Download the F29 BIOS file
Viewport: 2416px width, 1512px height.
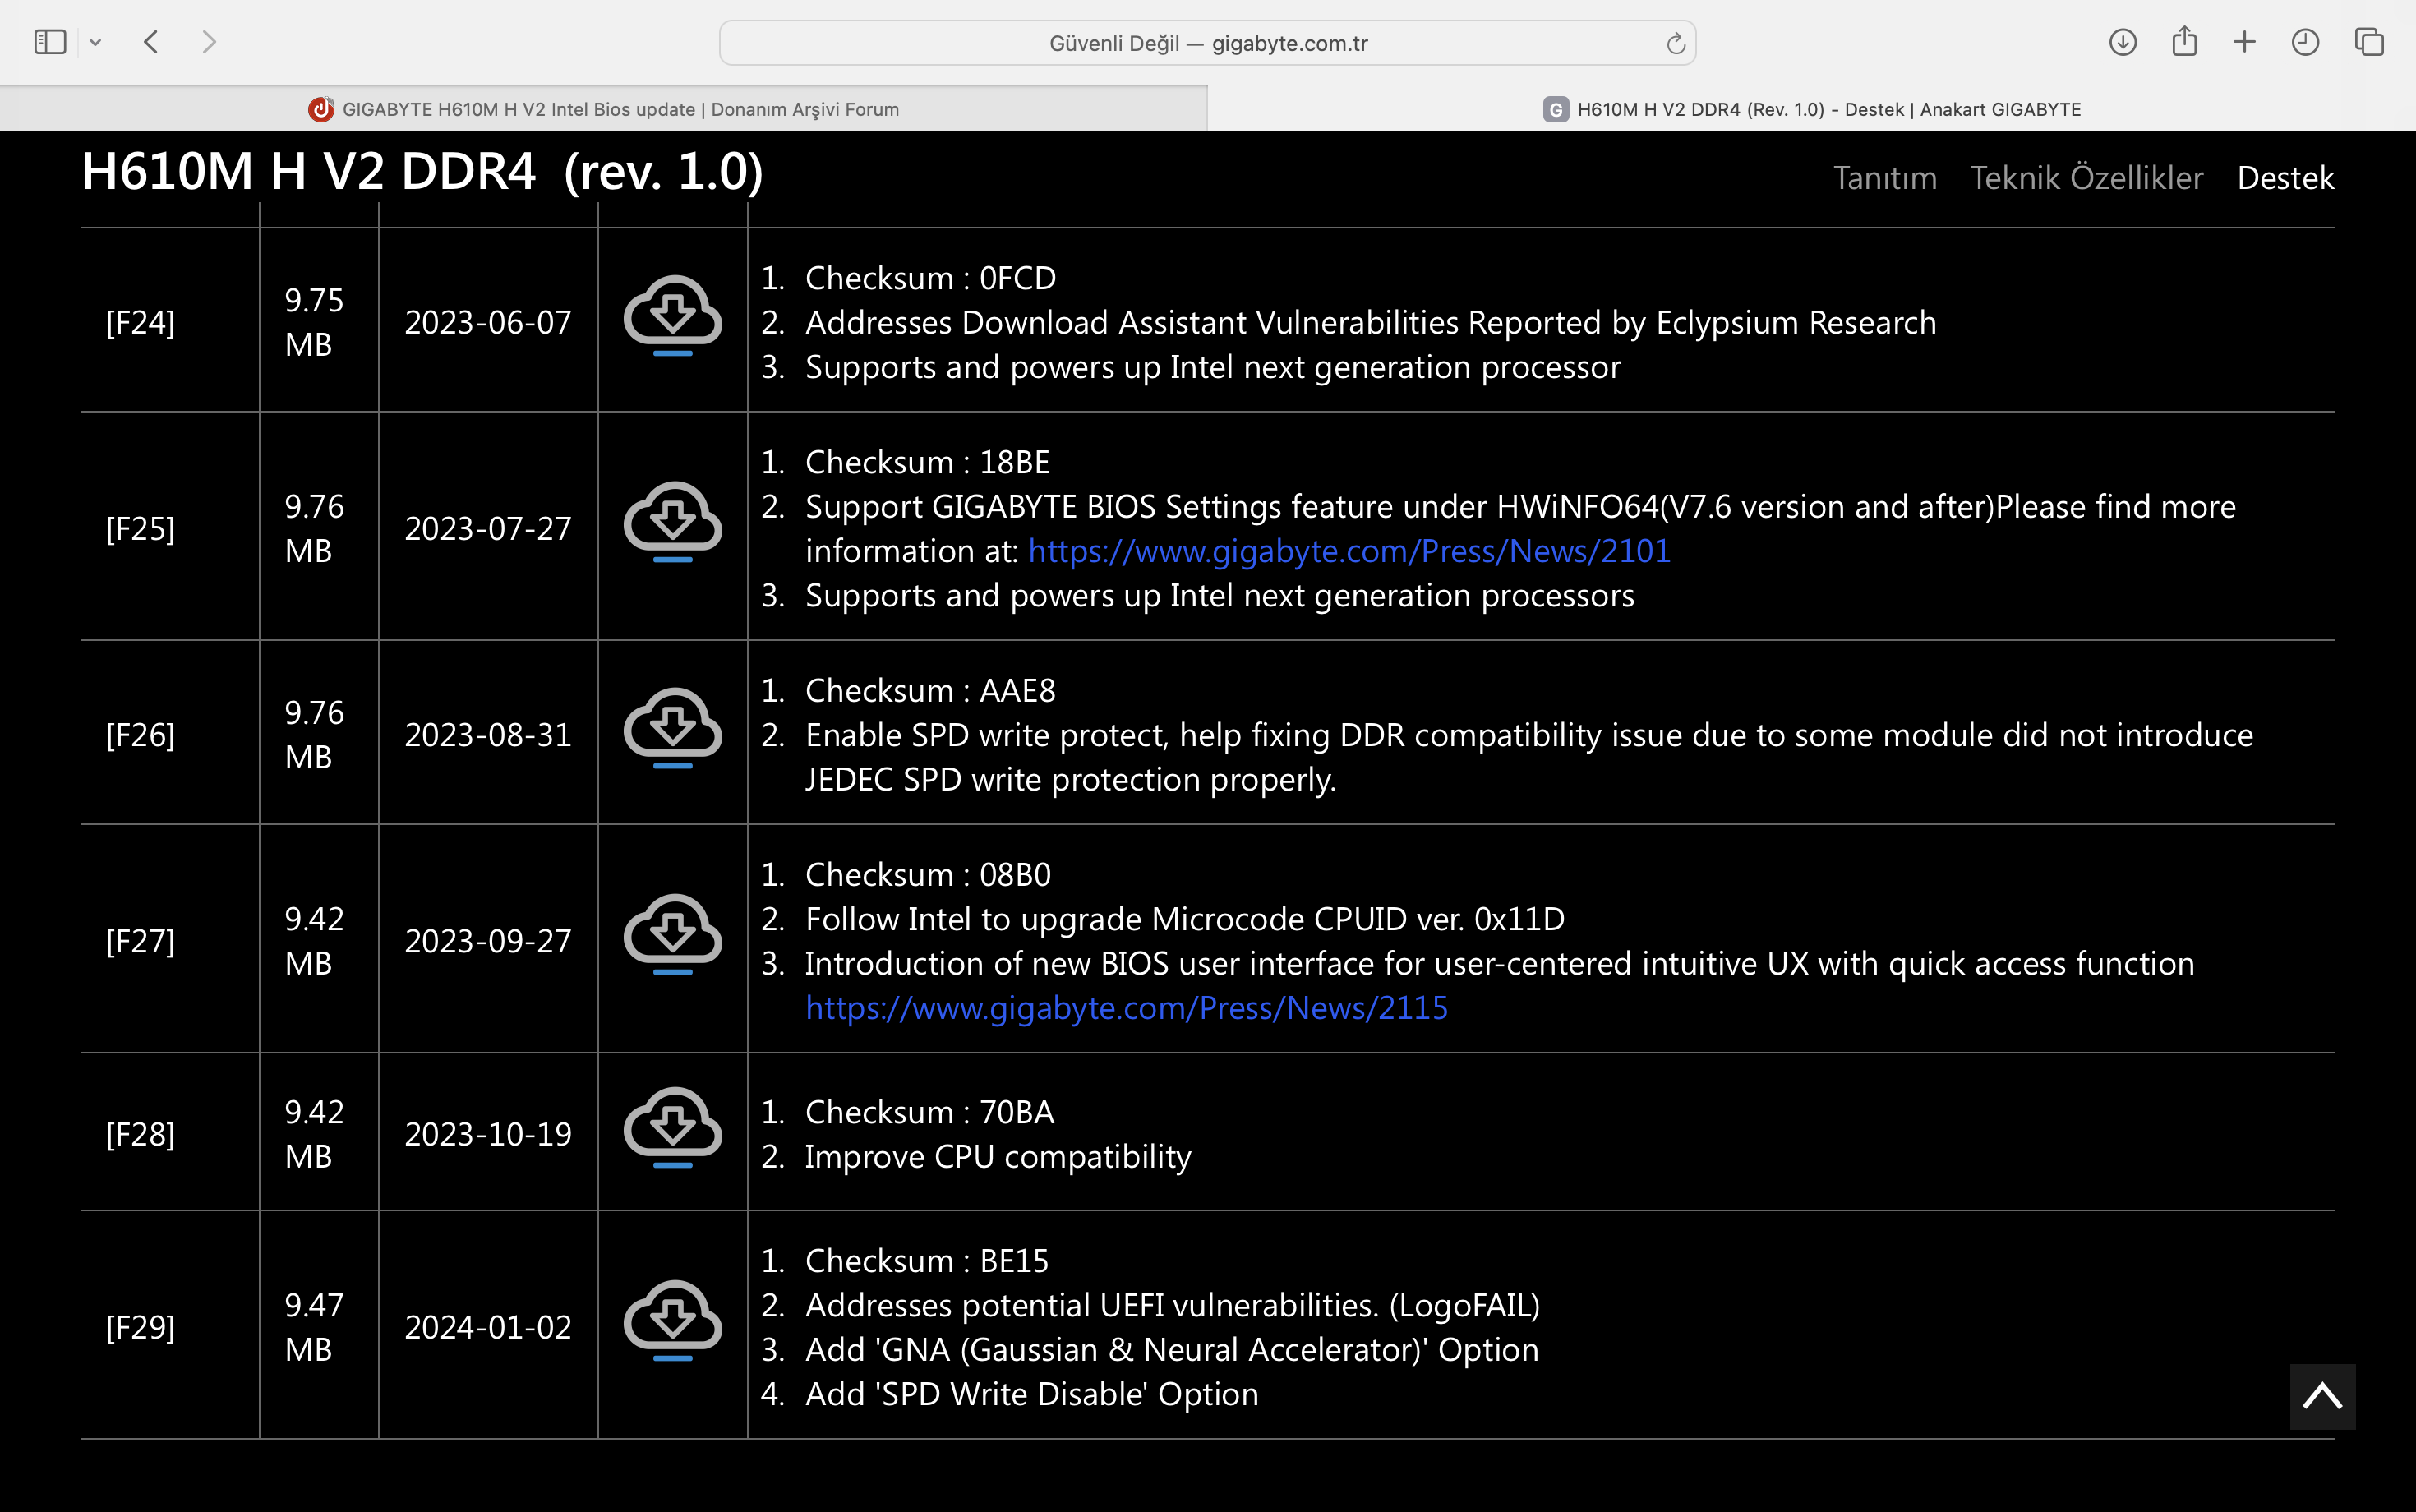(672, 1320)
